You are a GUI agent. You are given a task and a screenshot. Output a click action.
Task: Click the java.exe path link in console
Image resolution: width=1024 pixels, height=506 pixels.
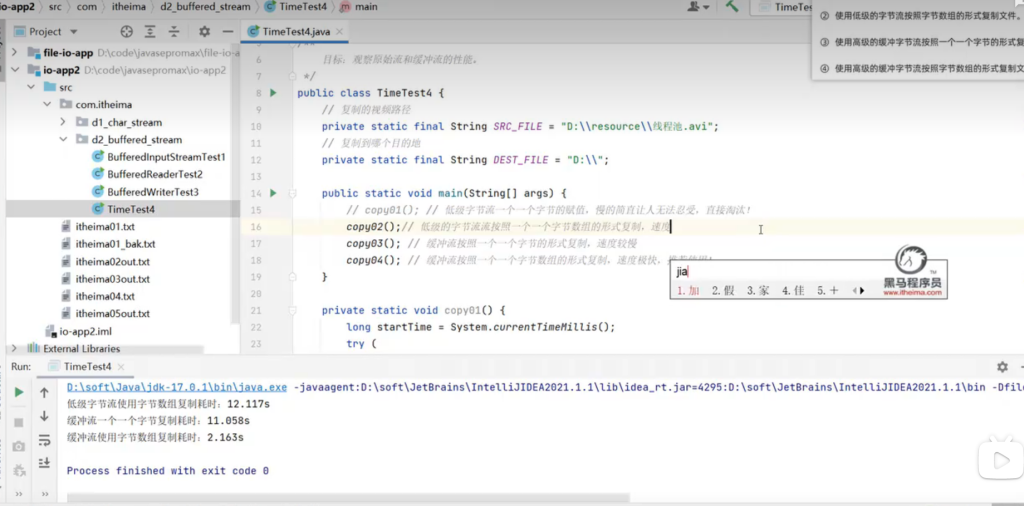pos(177,387)
